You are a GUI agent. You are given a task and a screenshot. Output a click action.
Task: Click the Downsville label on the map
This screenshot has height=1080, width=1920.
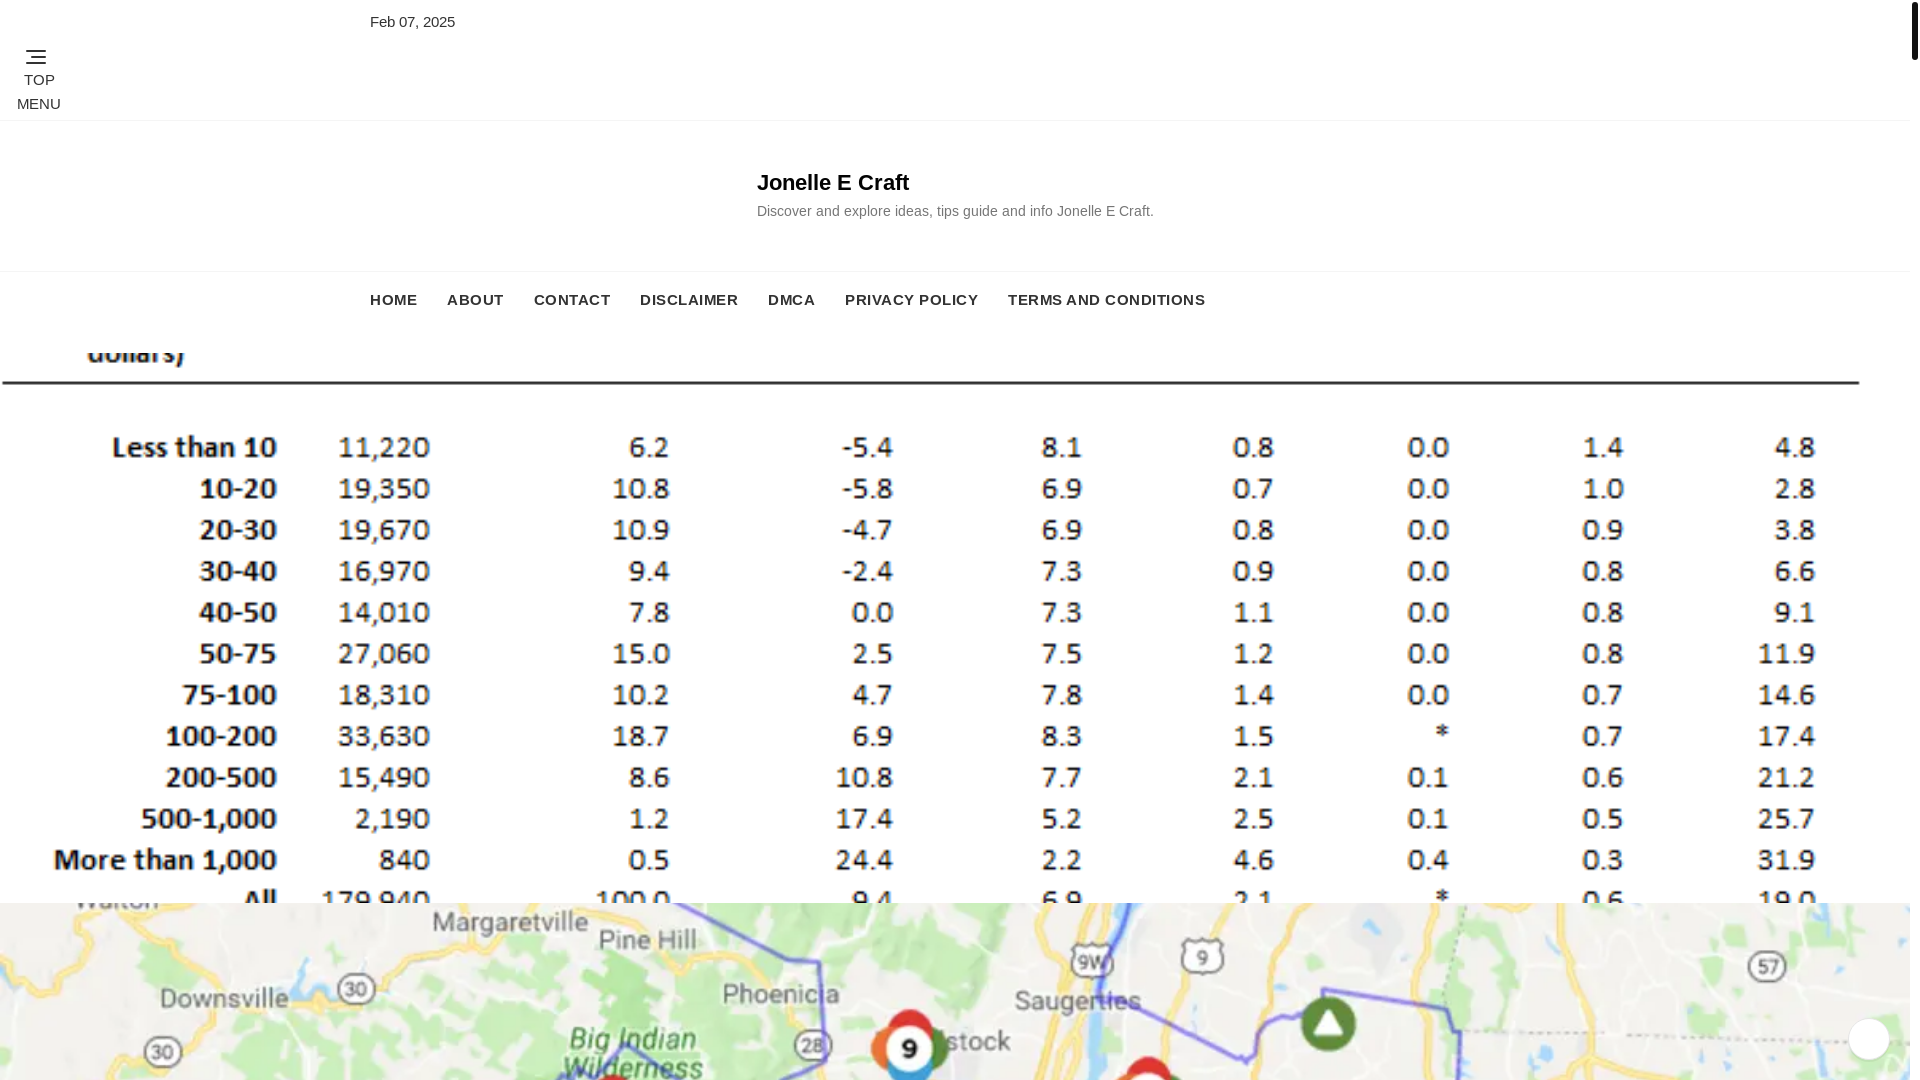pos(224,998)
